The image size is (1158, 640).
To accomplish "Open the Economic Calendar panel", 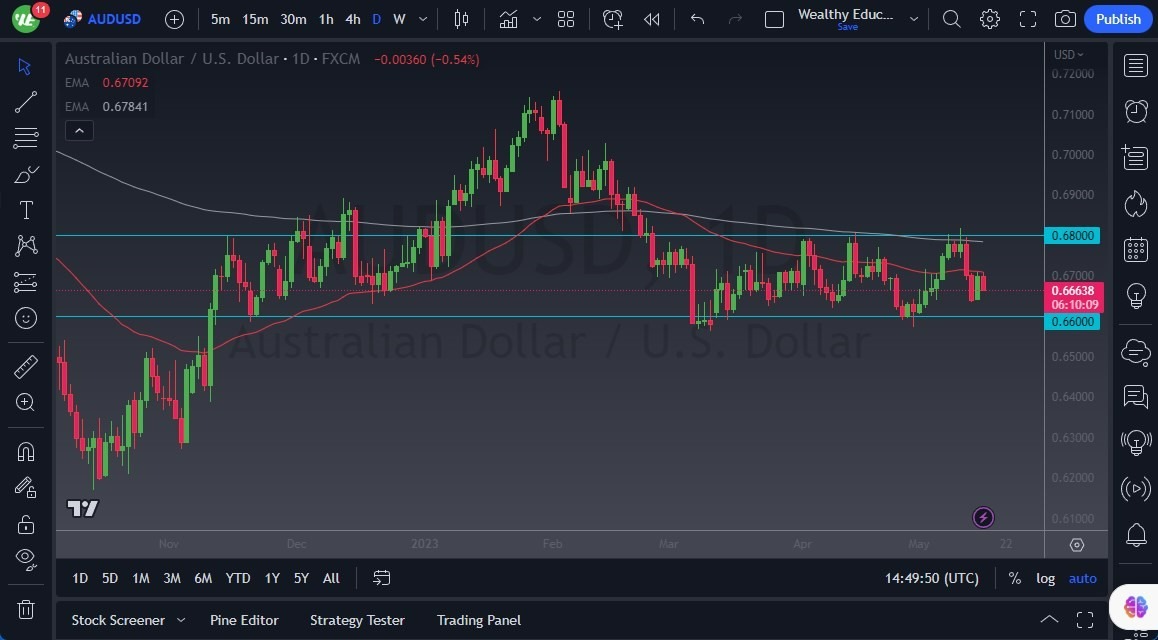I will click(1135, 250).
